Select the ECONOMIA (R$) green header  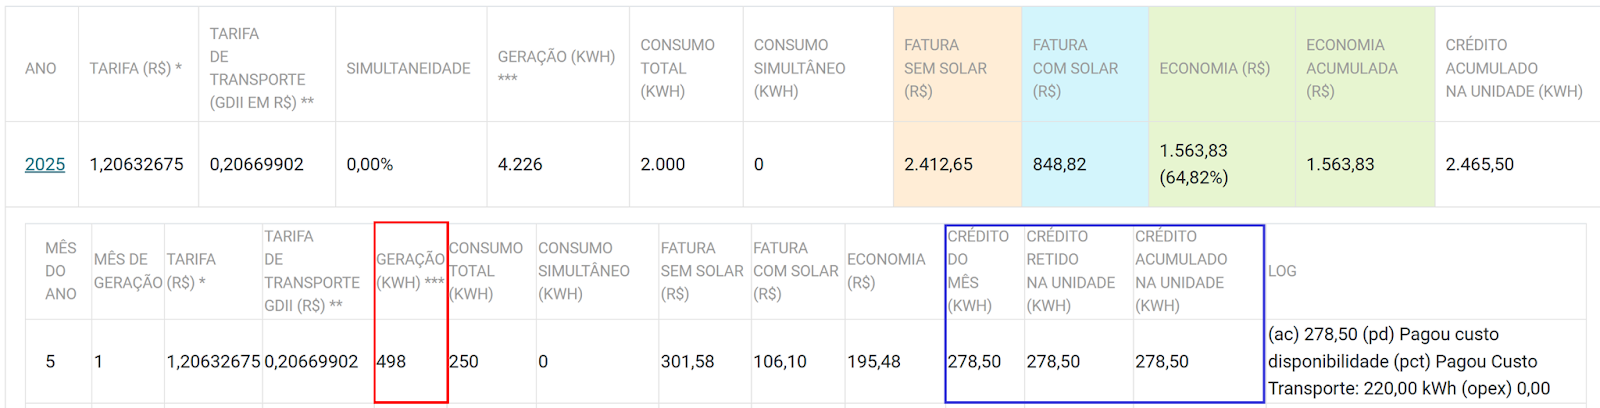point(1214,68)
